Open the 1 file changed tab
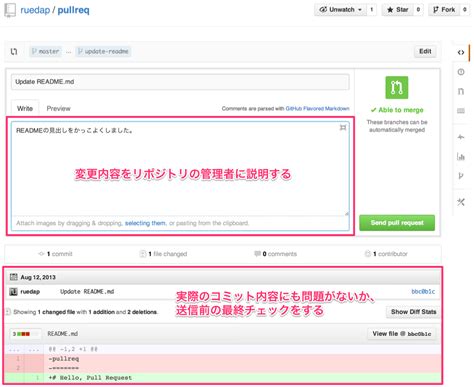Viewport: 474px width, 387px height. point(163,254)
